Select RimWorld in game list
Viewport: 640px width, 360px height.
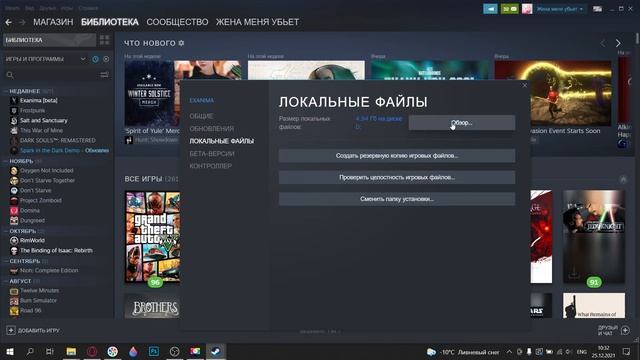32,240
